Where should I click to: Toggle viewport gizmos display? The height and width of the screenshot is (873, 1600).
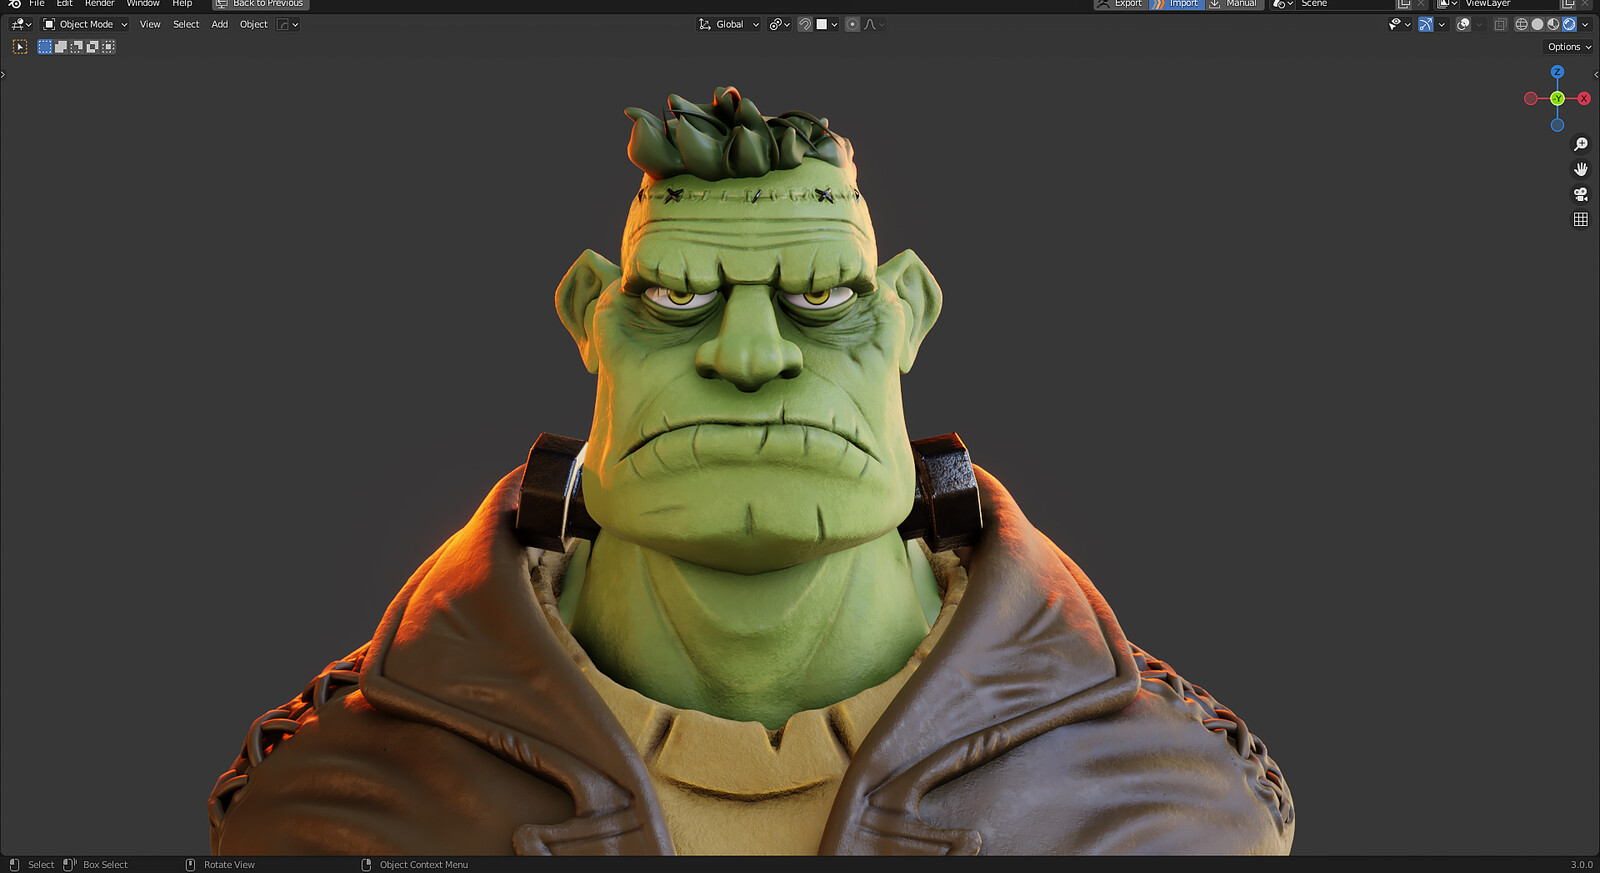[x=1426, y=24]
